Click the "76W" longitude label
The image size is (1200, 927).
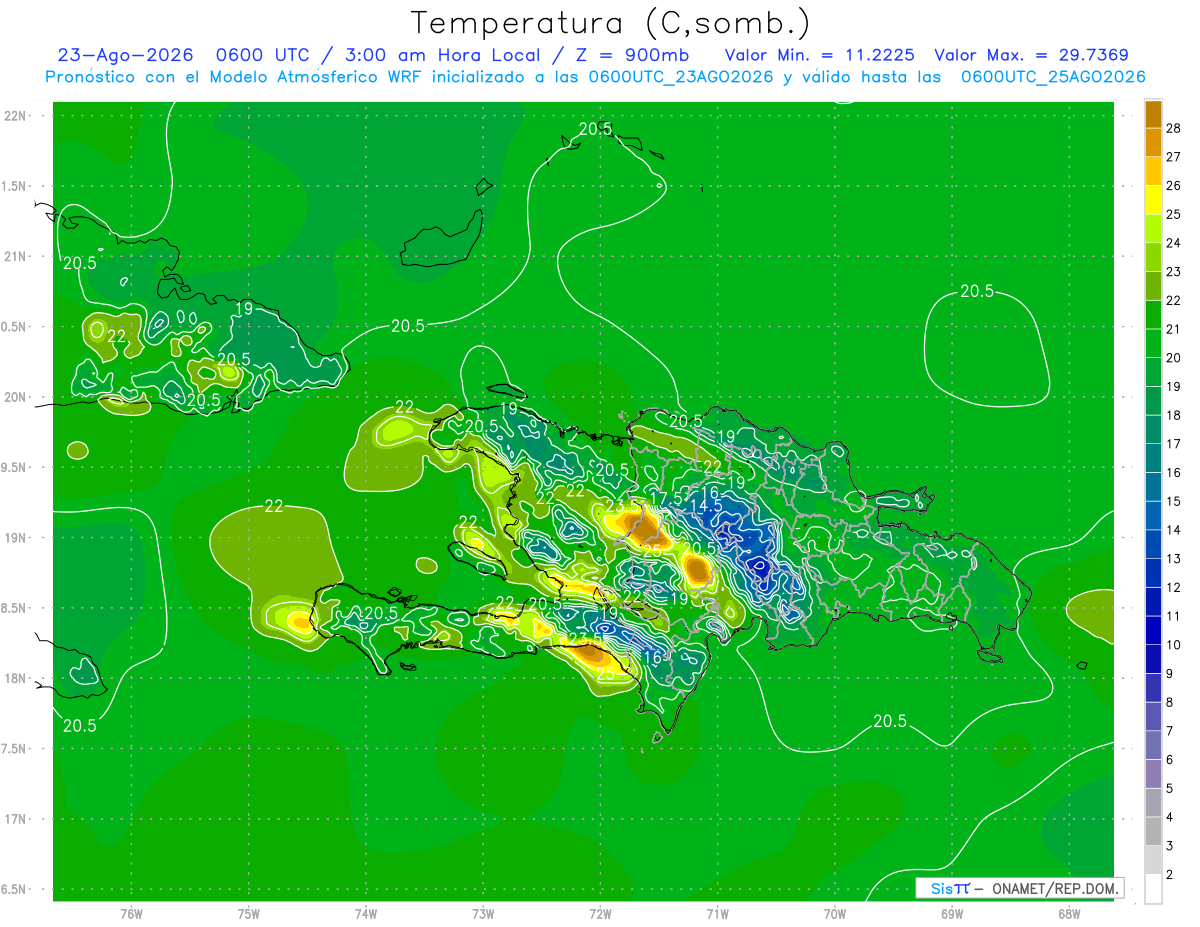[131, 914]
